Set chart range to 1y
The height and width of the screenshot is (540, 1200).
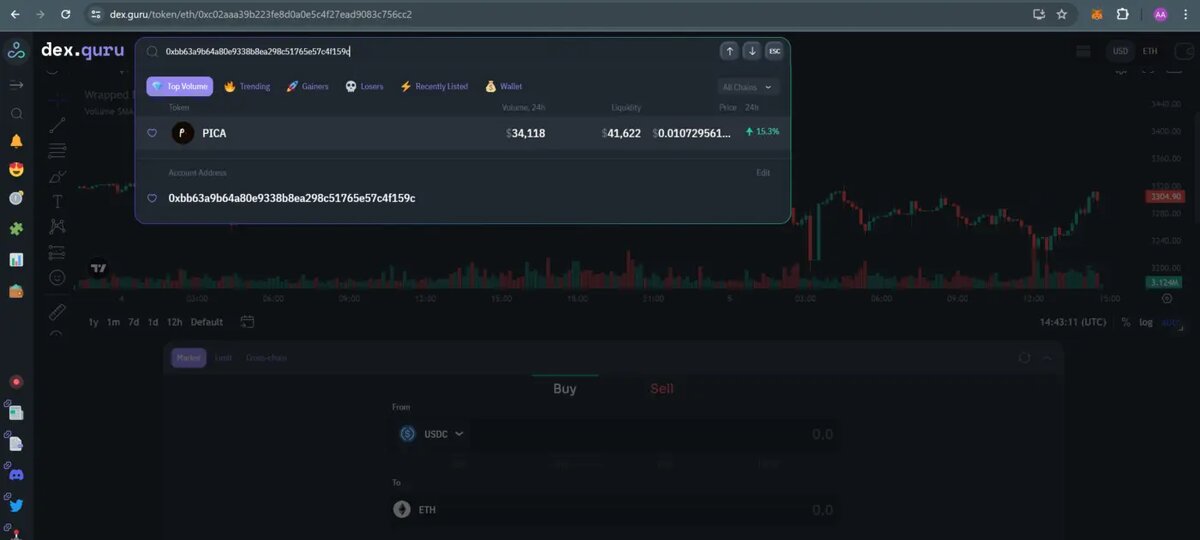[x=93, y=322]
